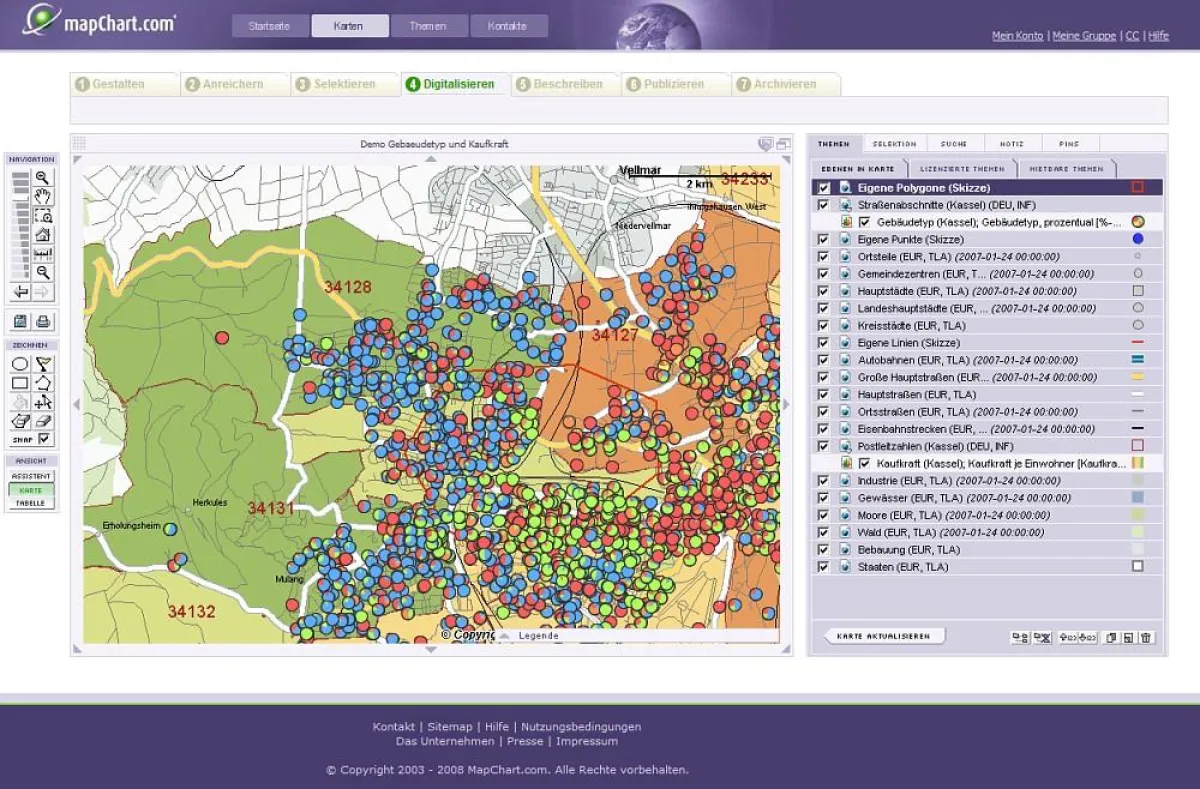1200x789 pixels.
Task: Collapse the Postleitzahlen (Kassel) sublayer
Action: click(x=845, y=445)
